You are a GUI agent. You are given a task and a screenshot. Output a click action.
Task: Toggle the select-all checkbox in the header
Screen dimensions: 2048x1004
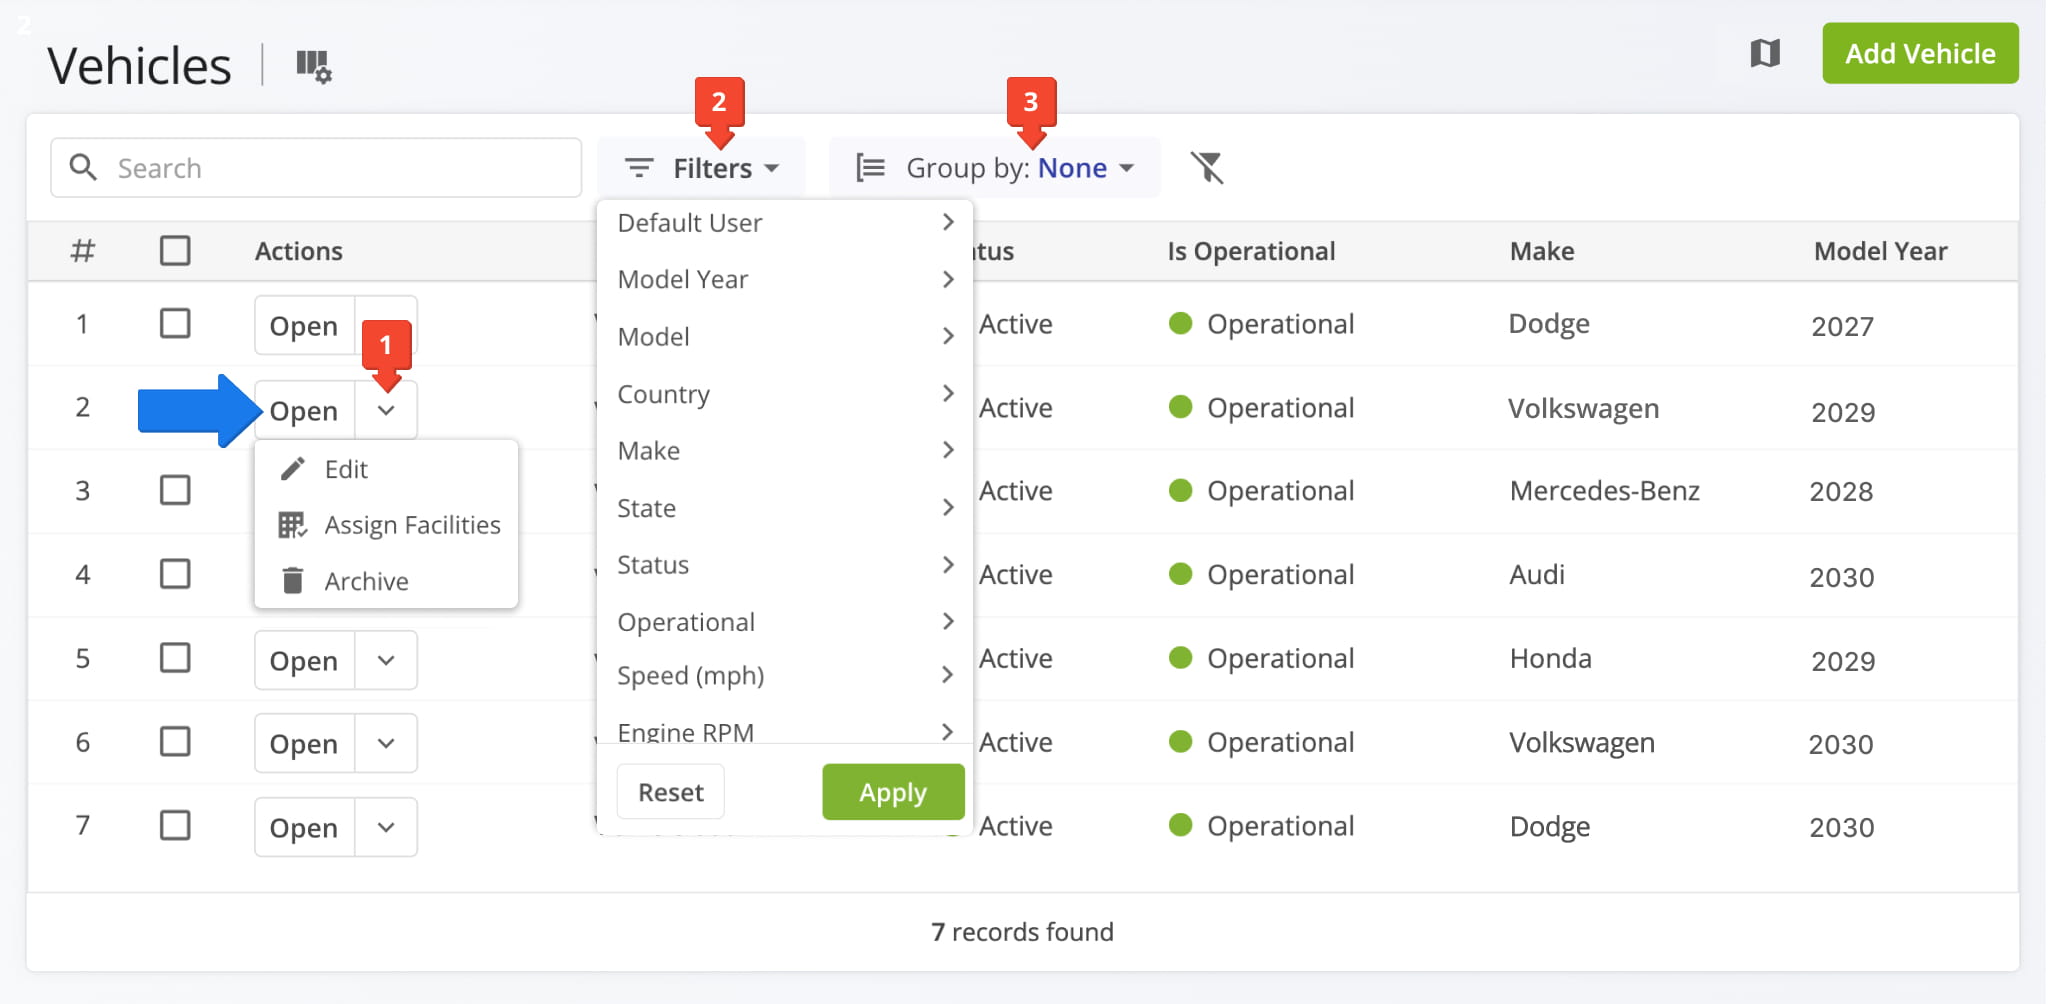coord(175,250)
